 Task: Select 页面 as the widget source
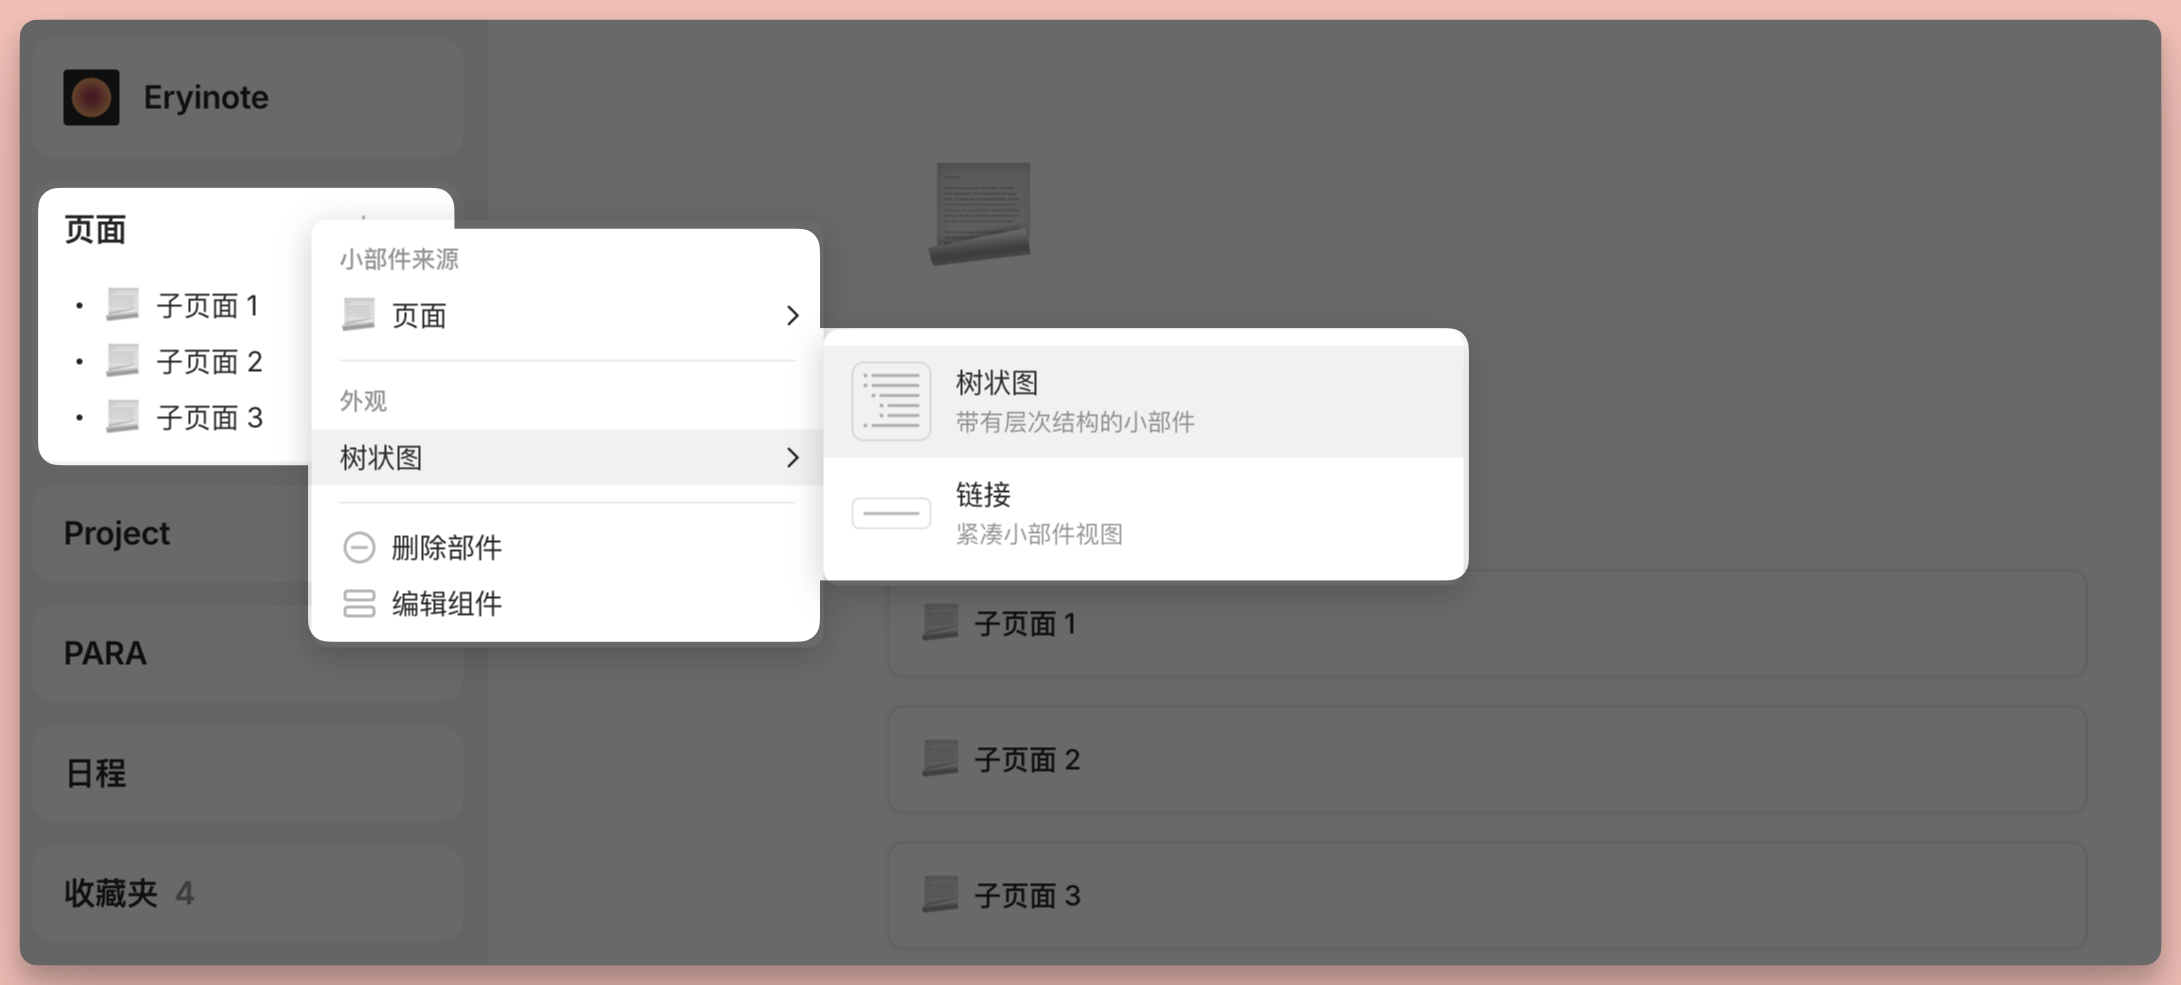(566, 316)
